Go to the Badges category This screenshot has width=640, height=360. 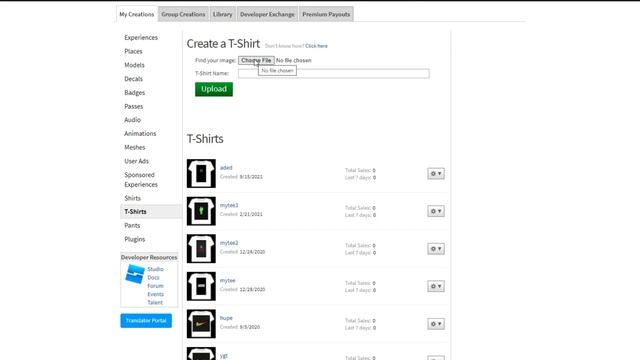click(135, 93)
